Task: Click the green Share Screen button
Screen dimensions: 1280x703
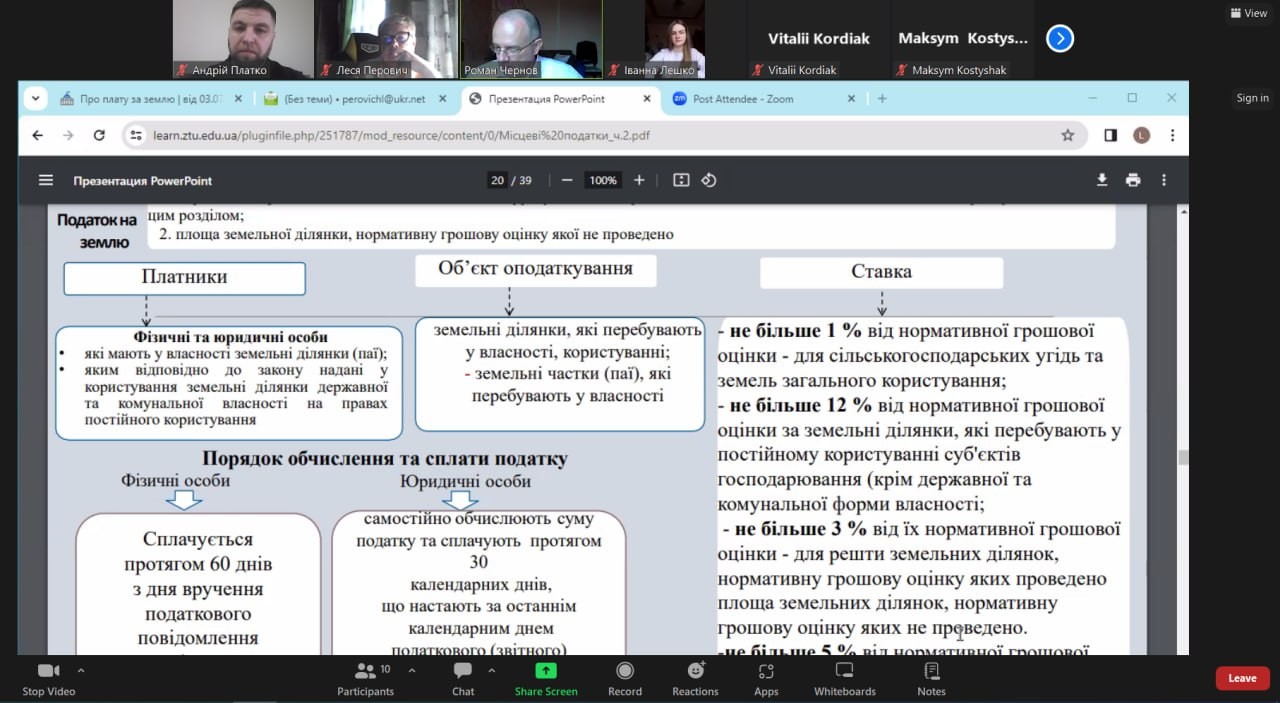Action: point(545,677)
